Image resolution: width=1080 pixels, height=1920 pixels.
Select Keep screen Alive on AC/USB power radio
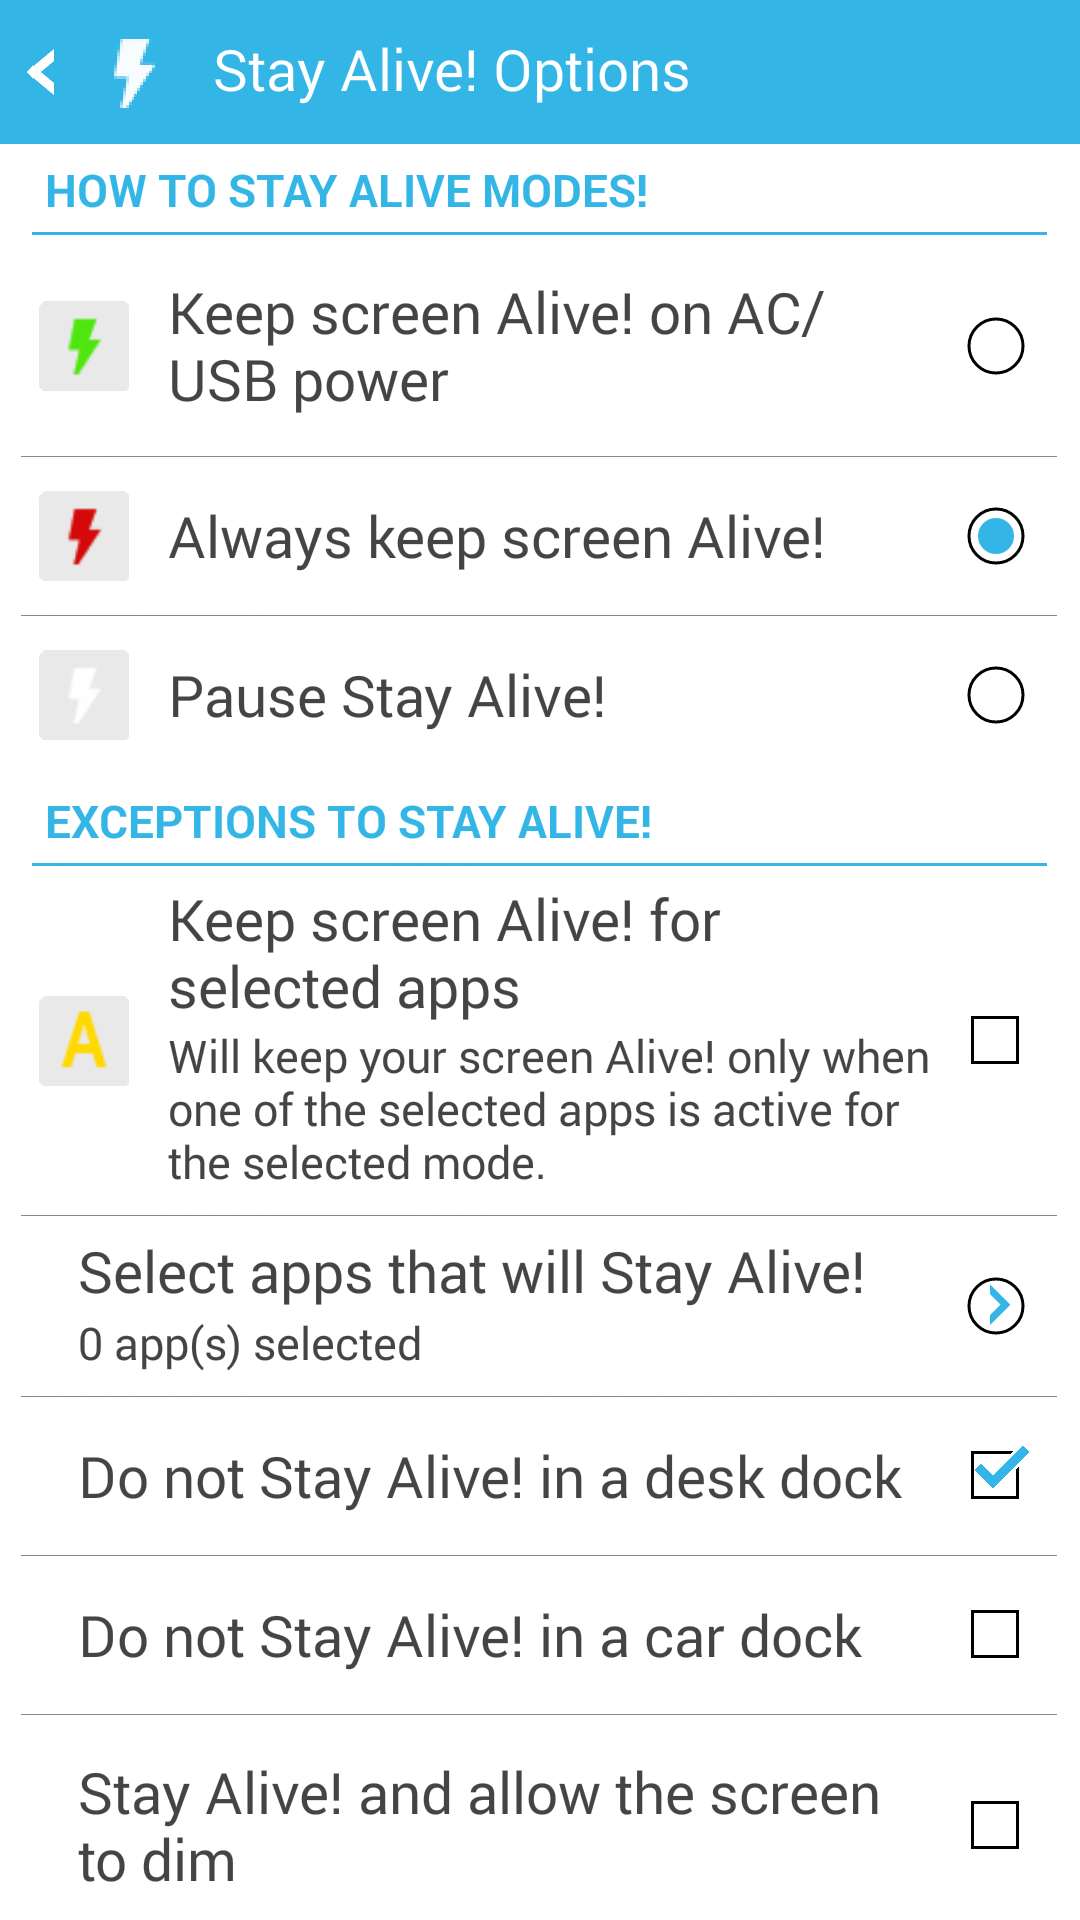pyautogui.click(x=996, y=346)
